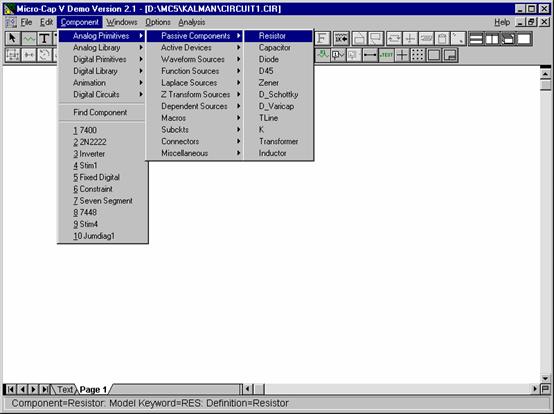Toggle the green .TEXT attribute icon
The height and width of the screenshot is (414, 554).
click(x=386, y=55)
